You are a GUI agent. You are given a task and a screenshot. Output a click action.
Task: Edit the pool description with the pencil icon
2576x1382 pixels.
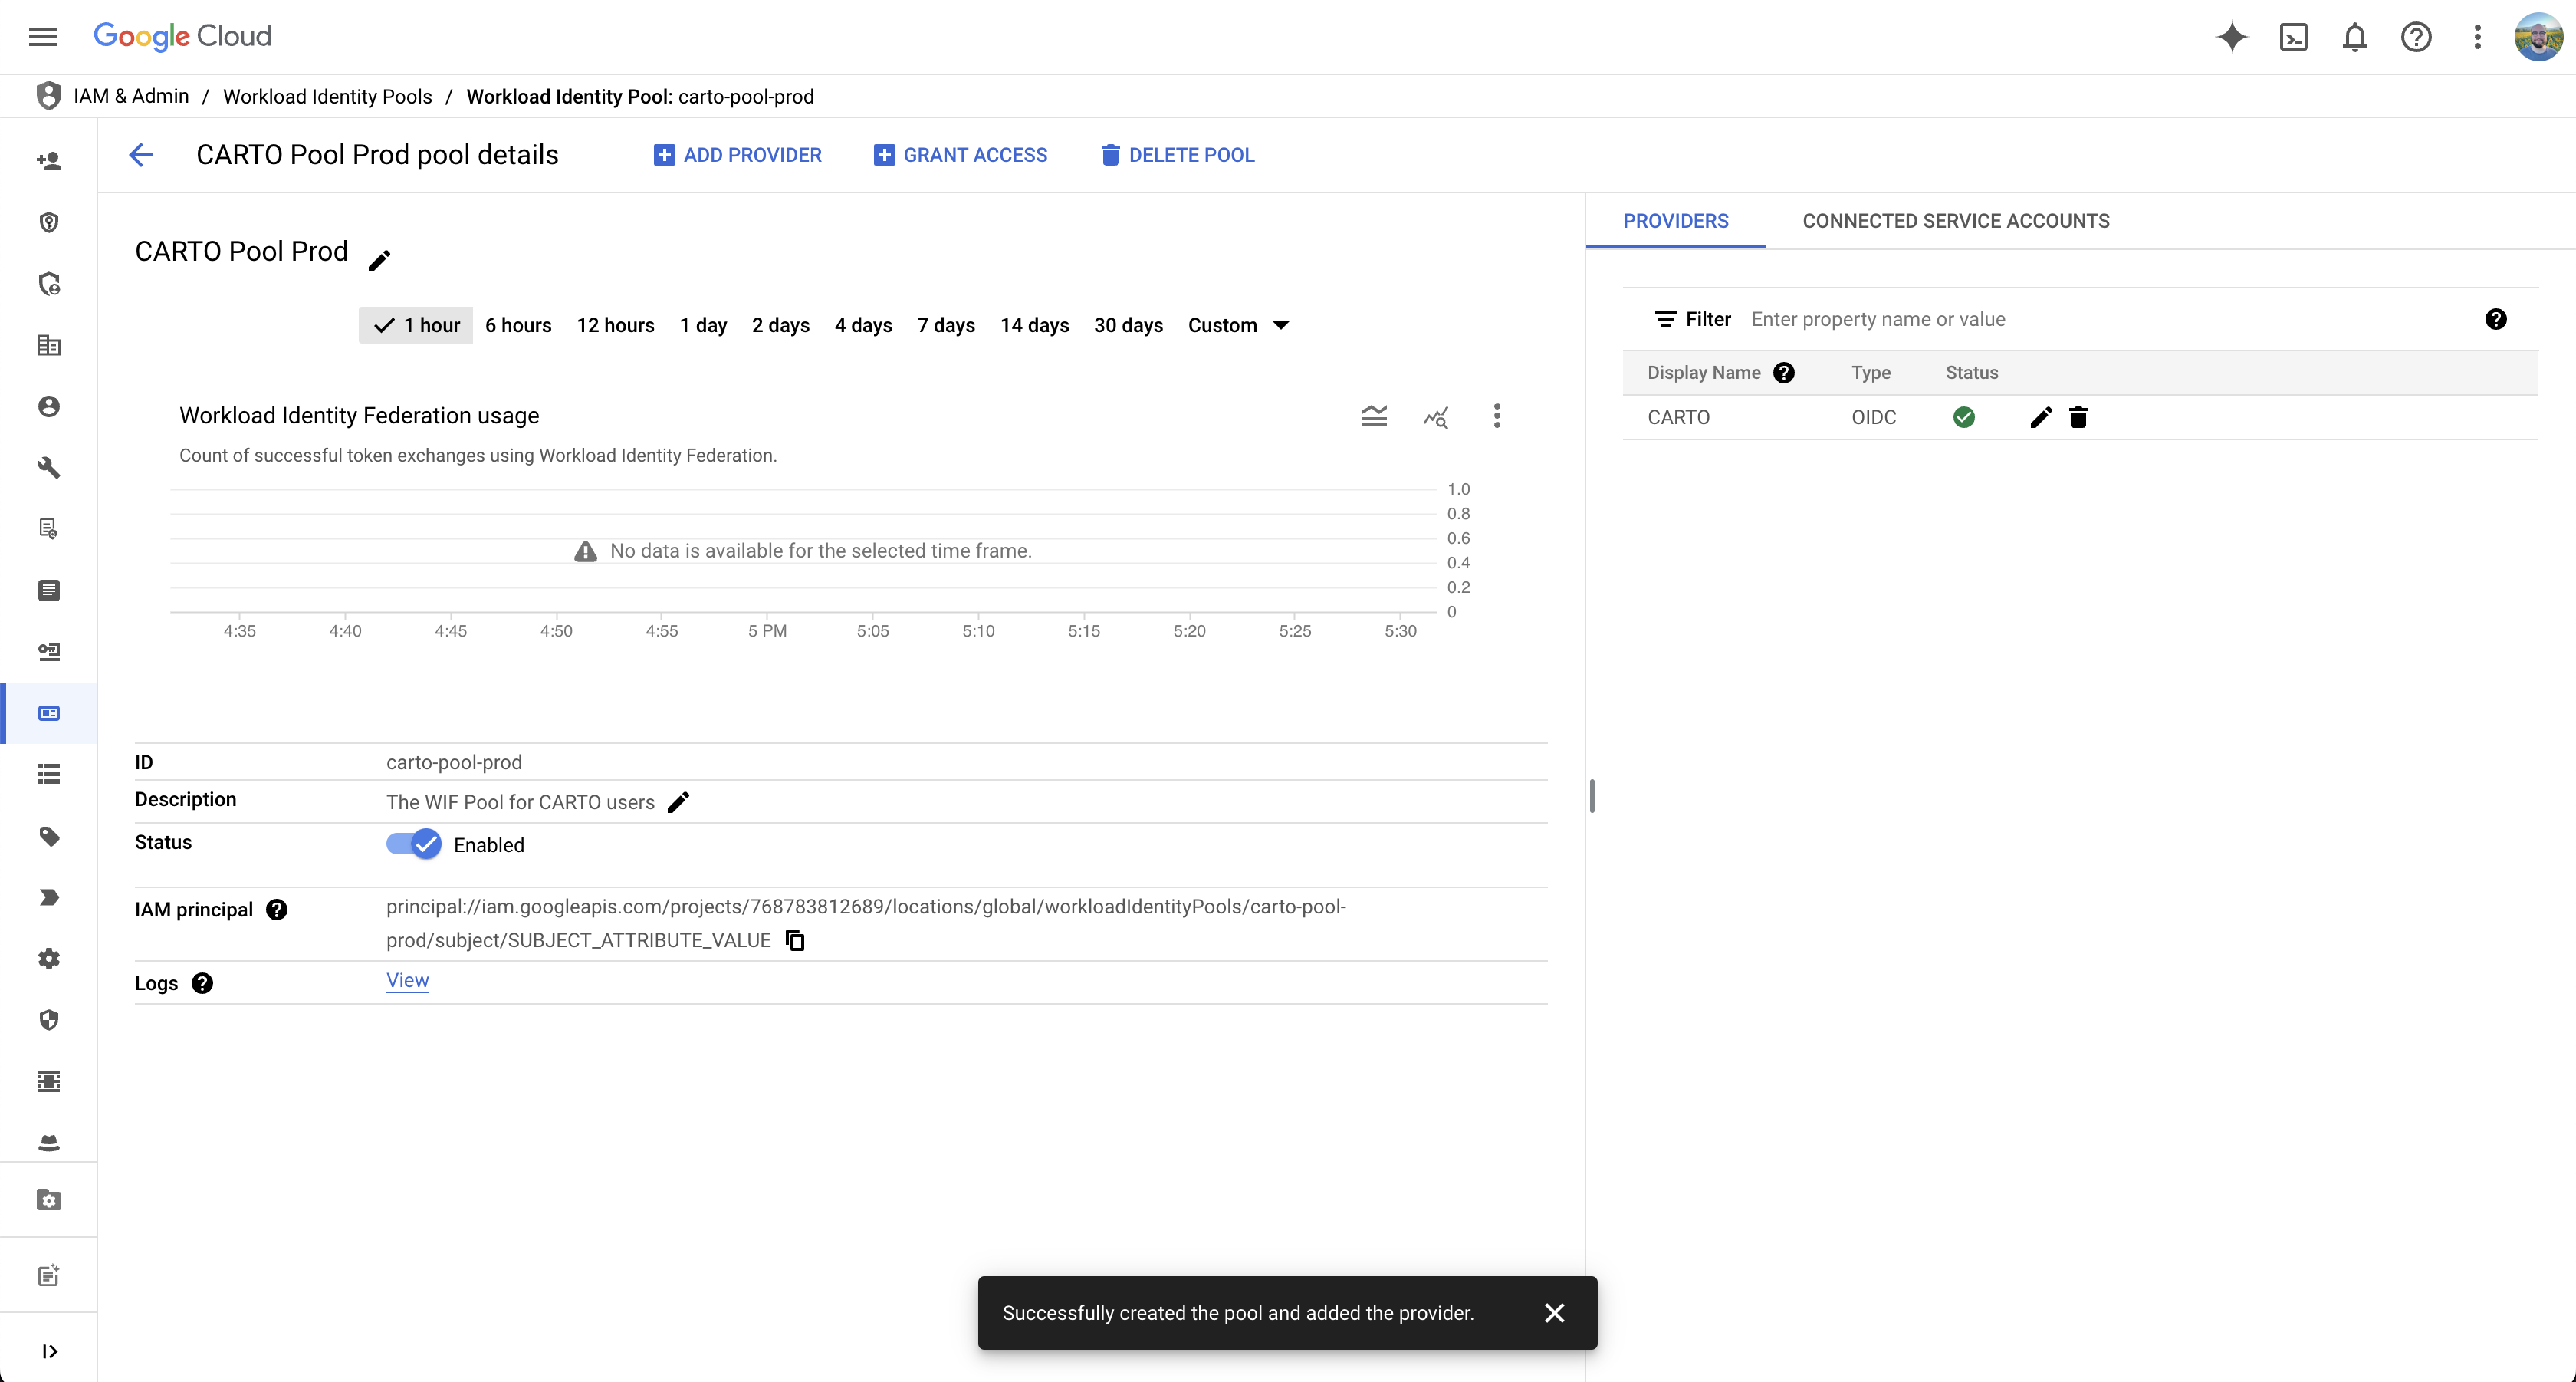click(x=679, y=802)
